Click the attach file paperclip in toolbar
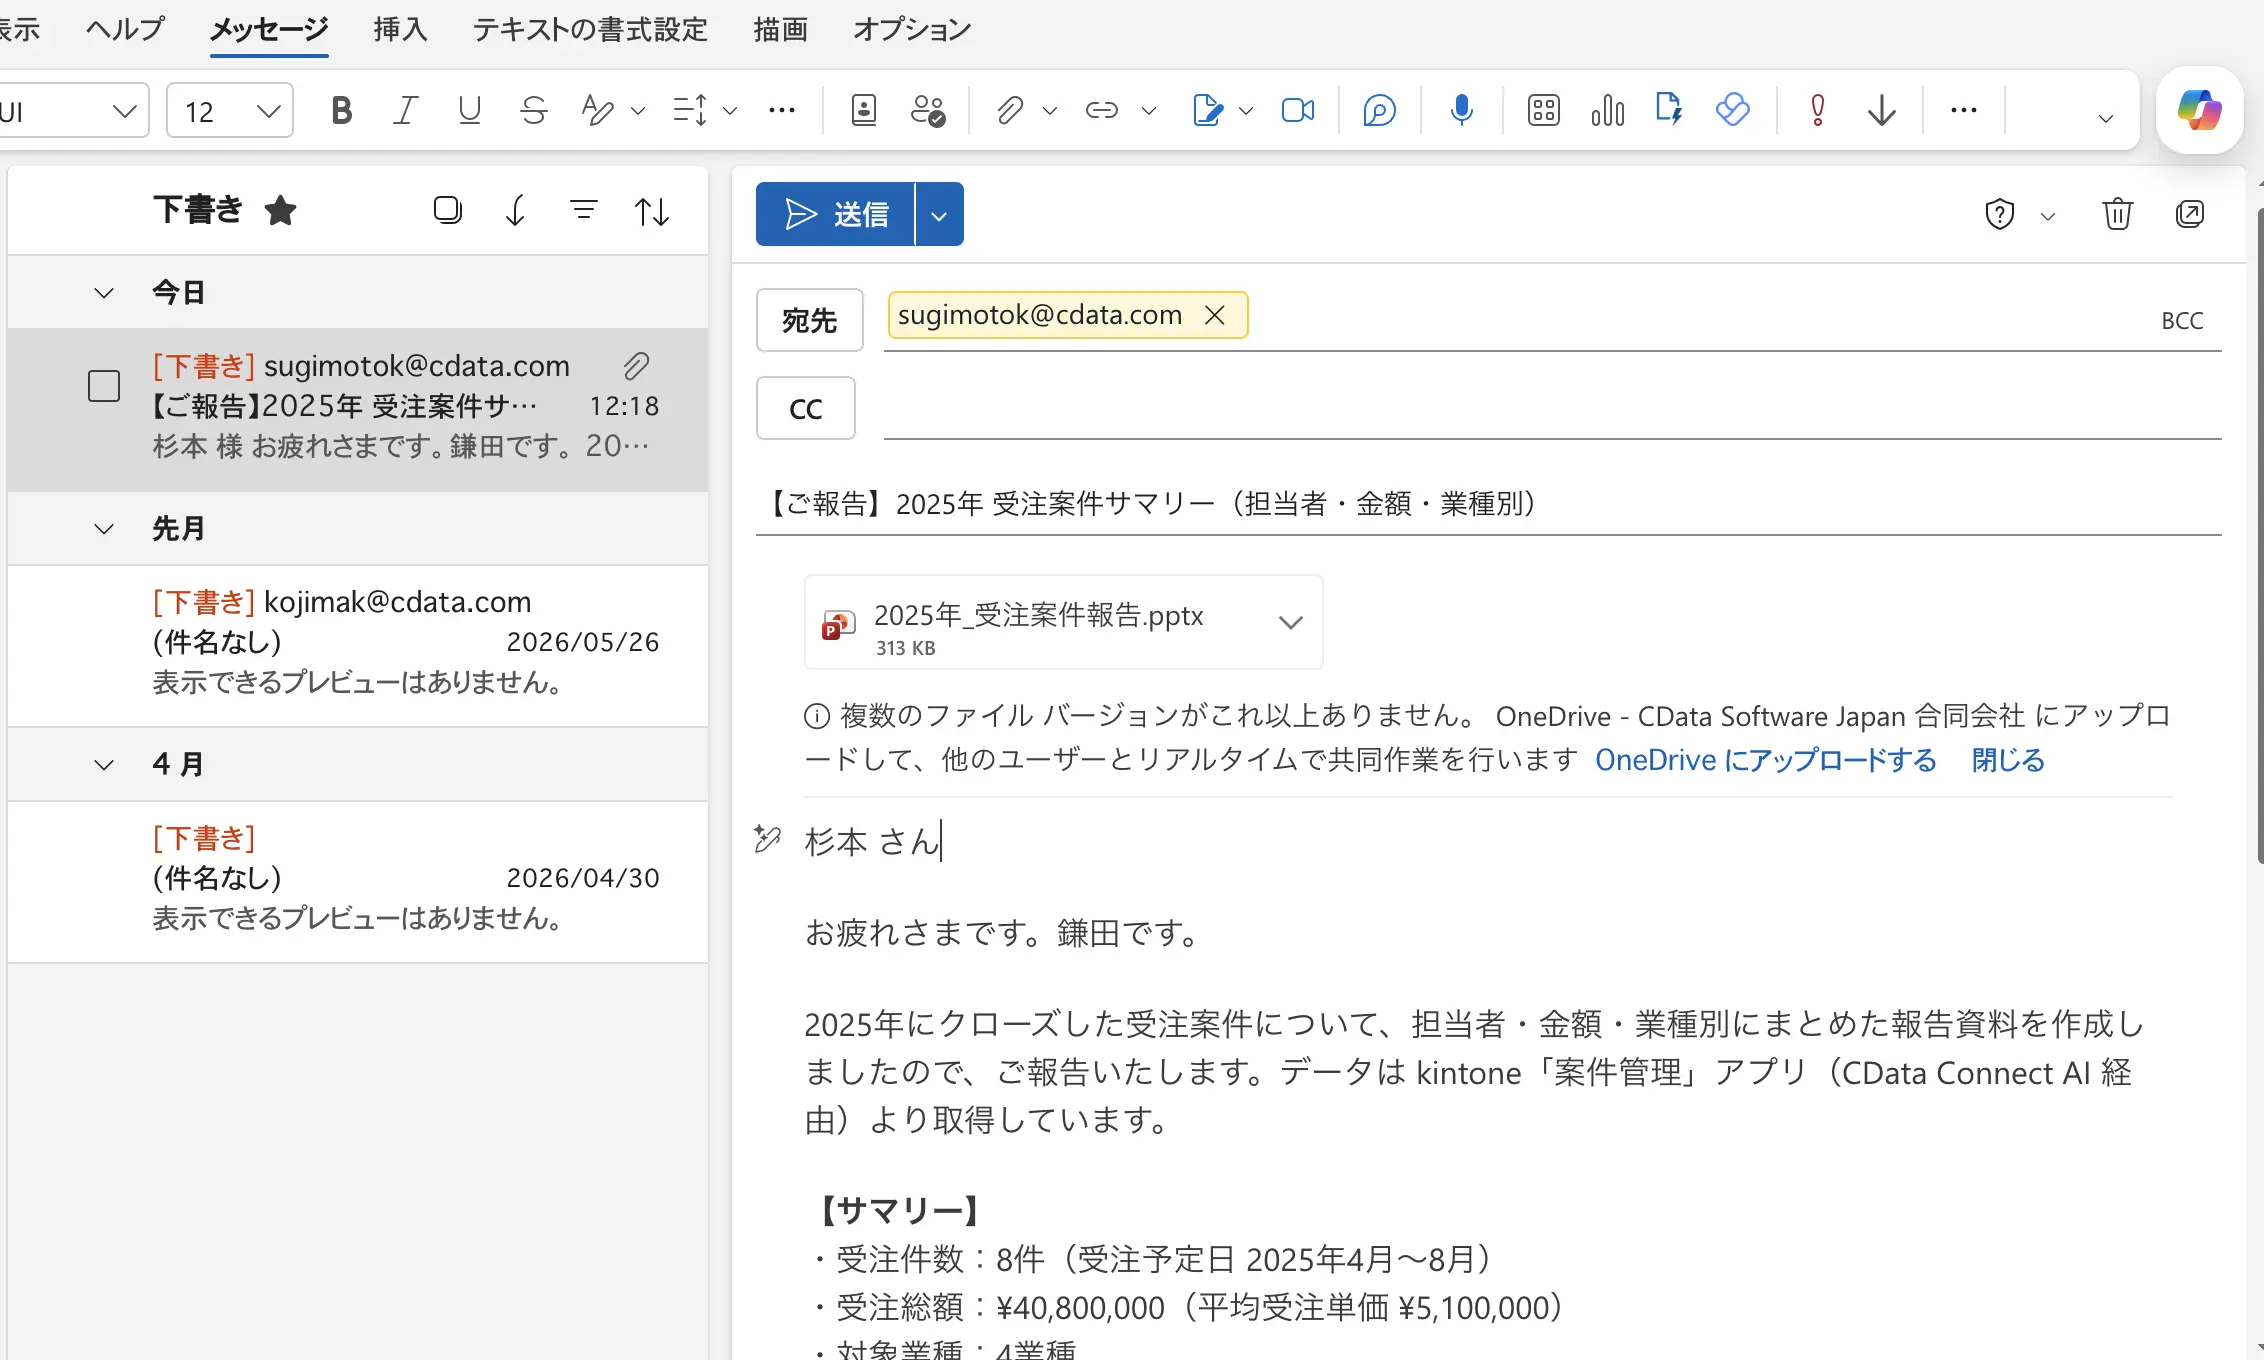Image resolution: width=2264 pixels, height=1360 pixels. [1010, 110]
